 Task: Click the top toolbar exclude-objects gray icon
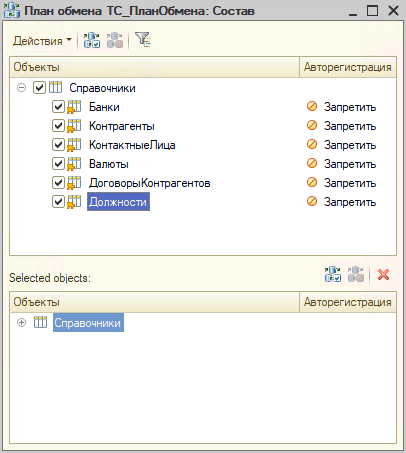point(115,40)
